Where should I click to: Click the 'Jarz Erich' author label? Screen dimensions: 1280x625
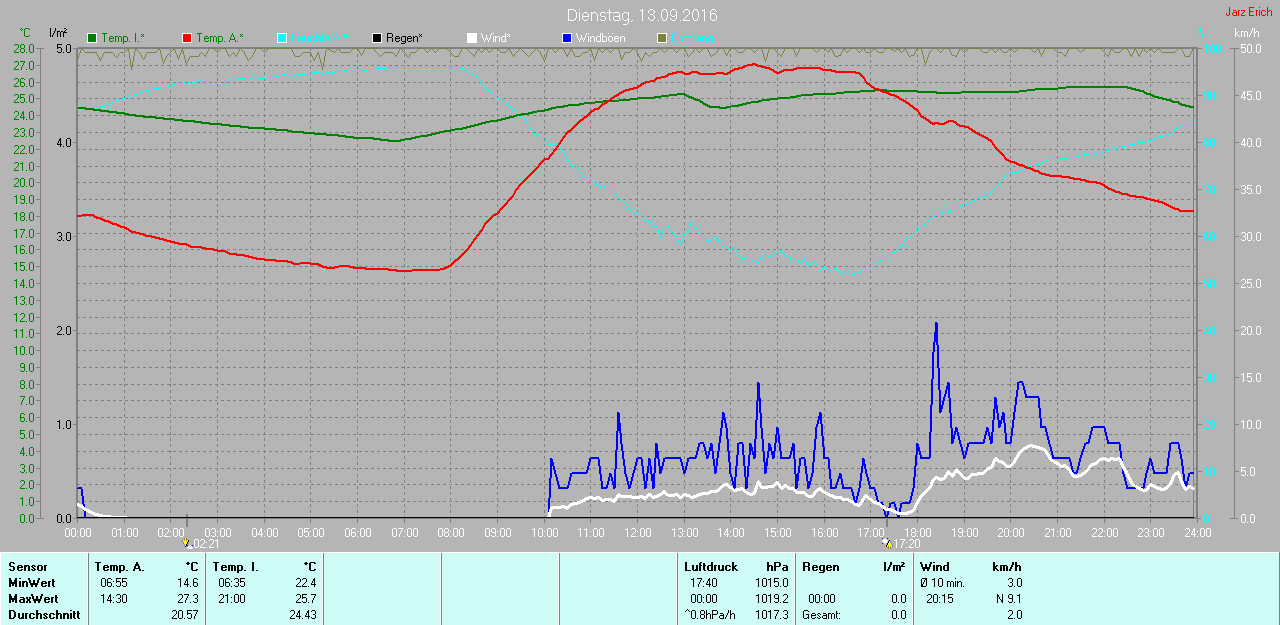pos(1249,12)
